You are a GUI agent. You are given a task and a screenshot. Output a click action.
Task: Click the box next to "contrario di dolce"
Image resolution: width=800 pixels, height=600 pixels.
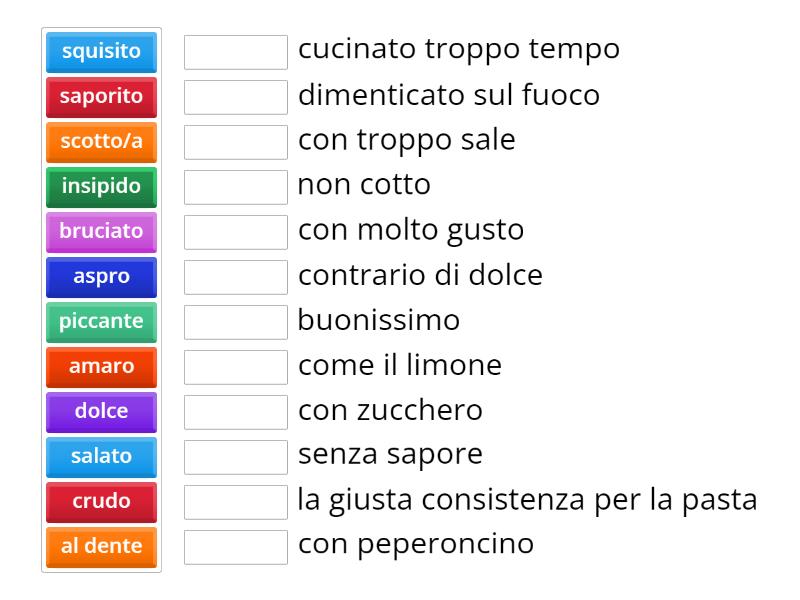pyautogui.click(x=234, y=276)
